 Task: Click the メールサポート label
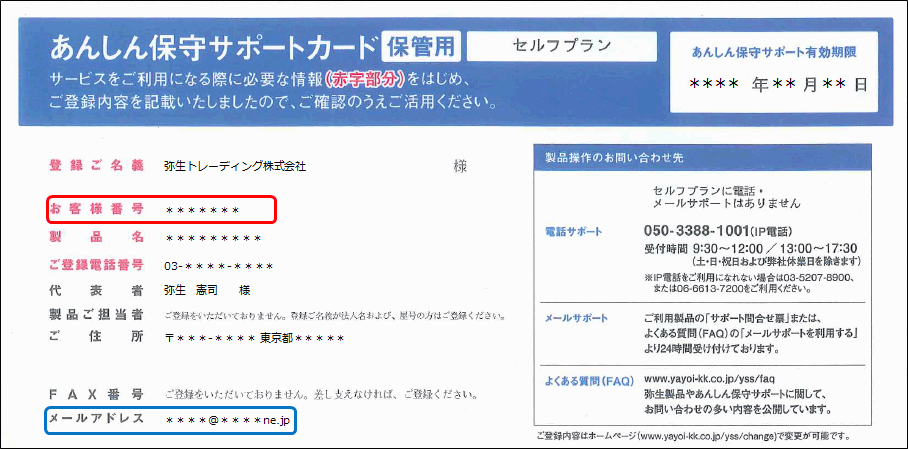(576, 318)
